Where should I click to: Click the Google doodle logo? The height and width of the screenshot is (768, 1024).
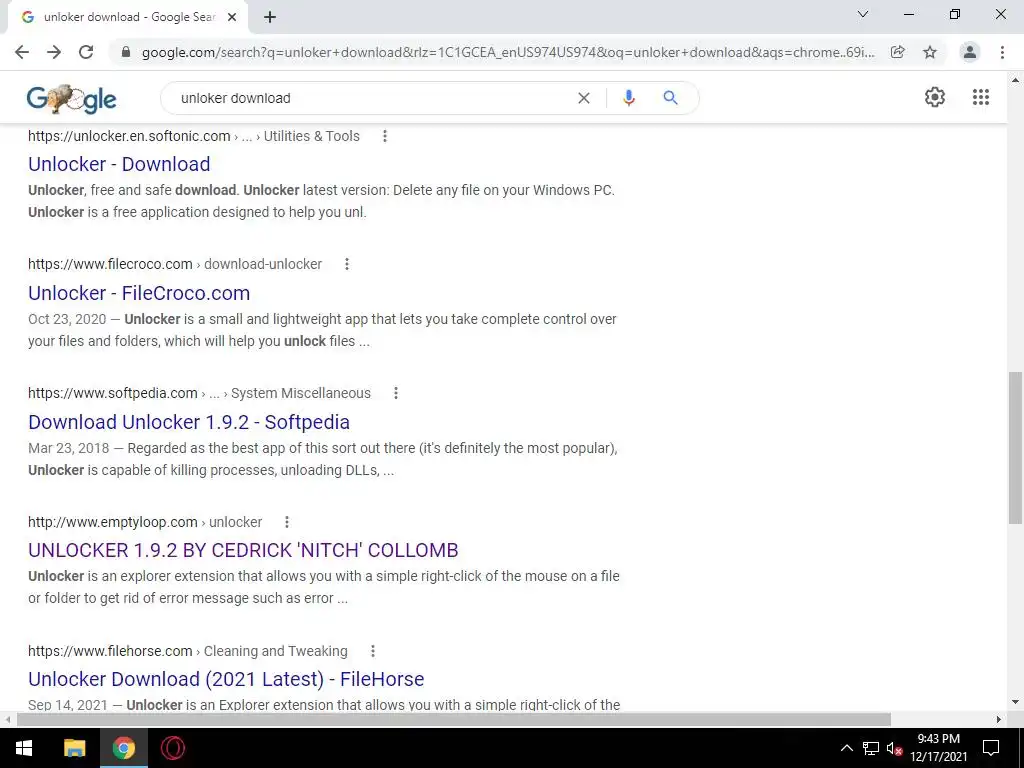point(71,99)
